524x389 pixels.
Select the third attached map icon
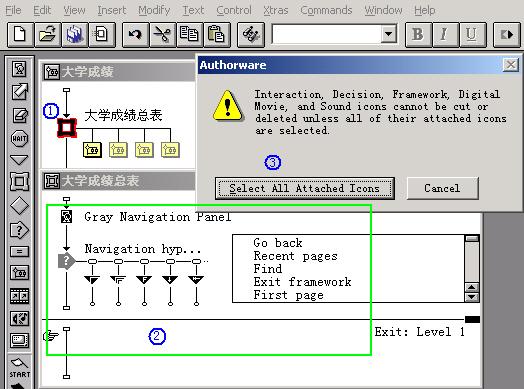(x=144, y=150)
